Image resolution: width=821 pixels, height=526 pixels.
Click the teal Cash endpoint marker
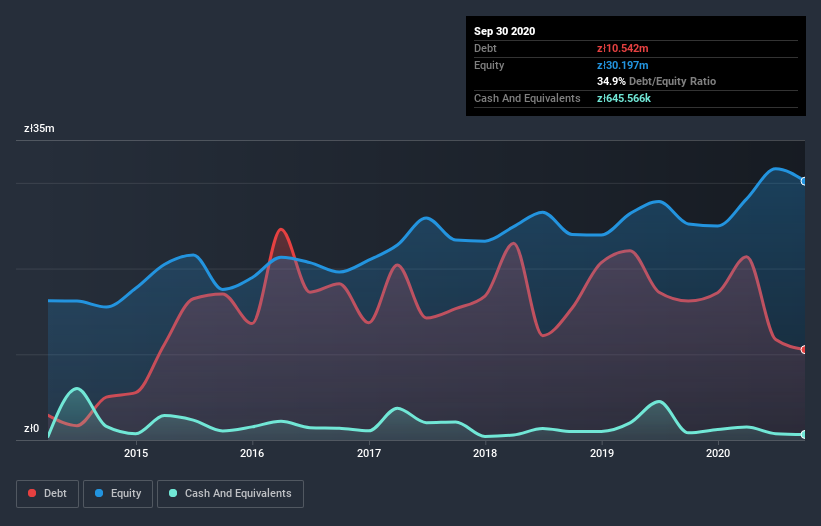[x=804, y=434]
